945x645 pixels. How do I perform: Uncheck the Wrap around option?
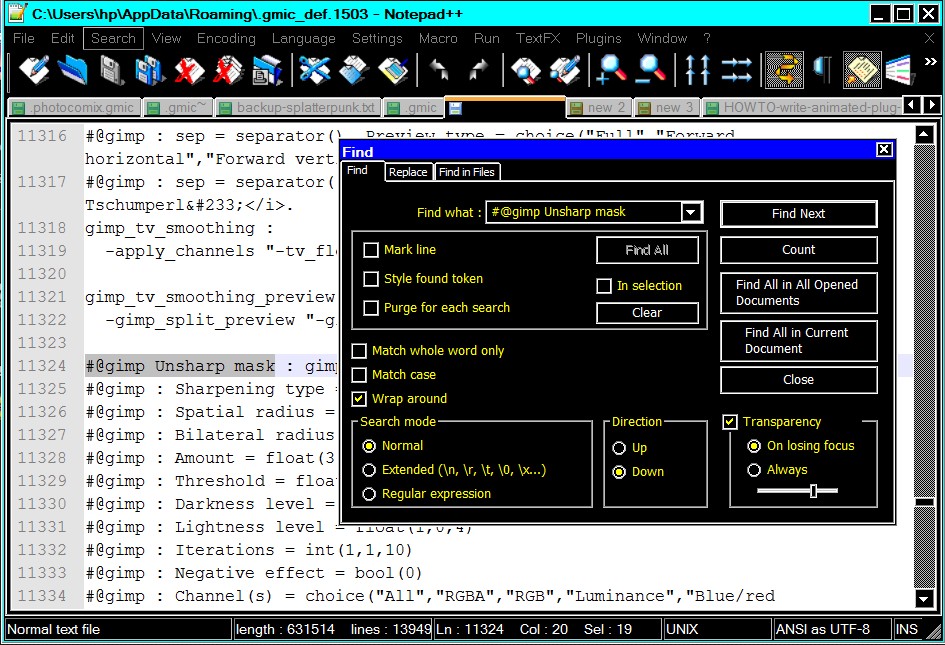click(359, 399)
